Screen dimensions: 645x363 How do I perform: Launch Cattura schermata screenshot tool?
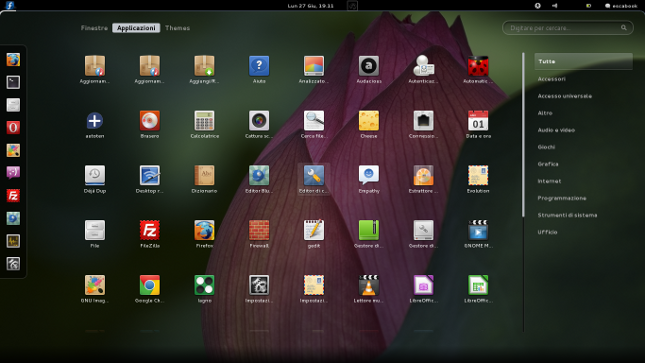[x=259, y=121]
